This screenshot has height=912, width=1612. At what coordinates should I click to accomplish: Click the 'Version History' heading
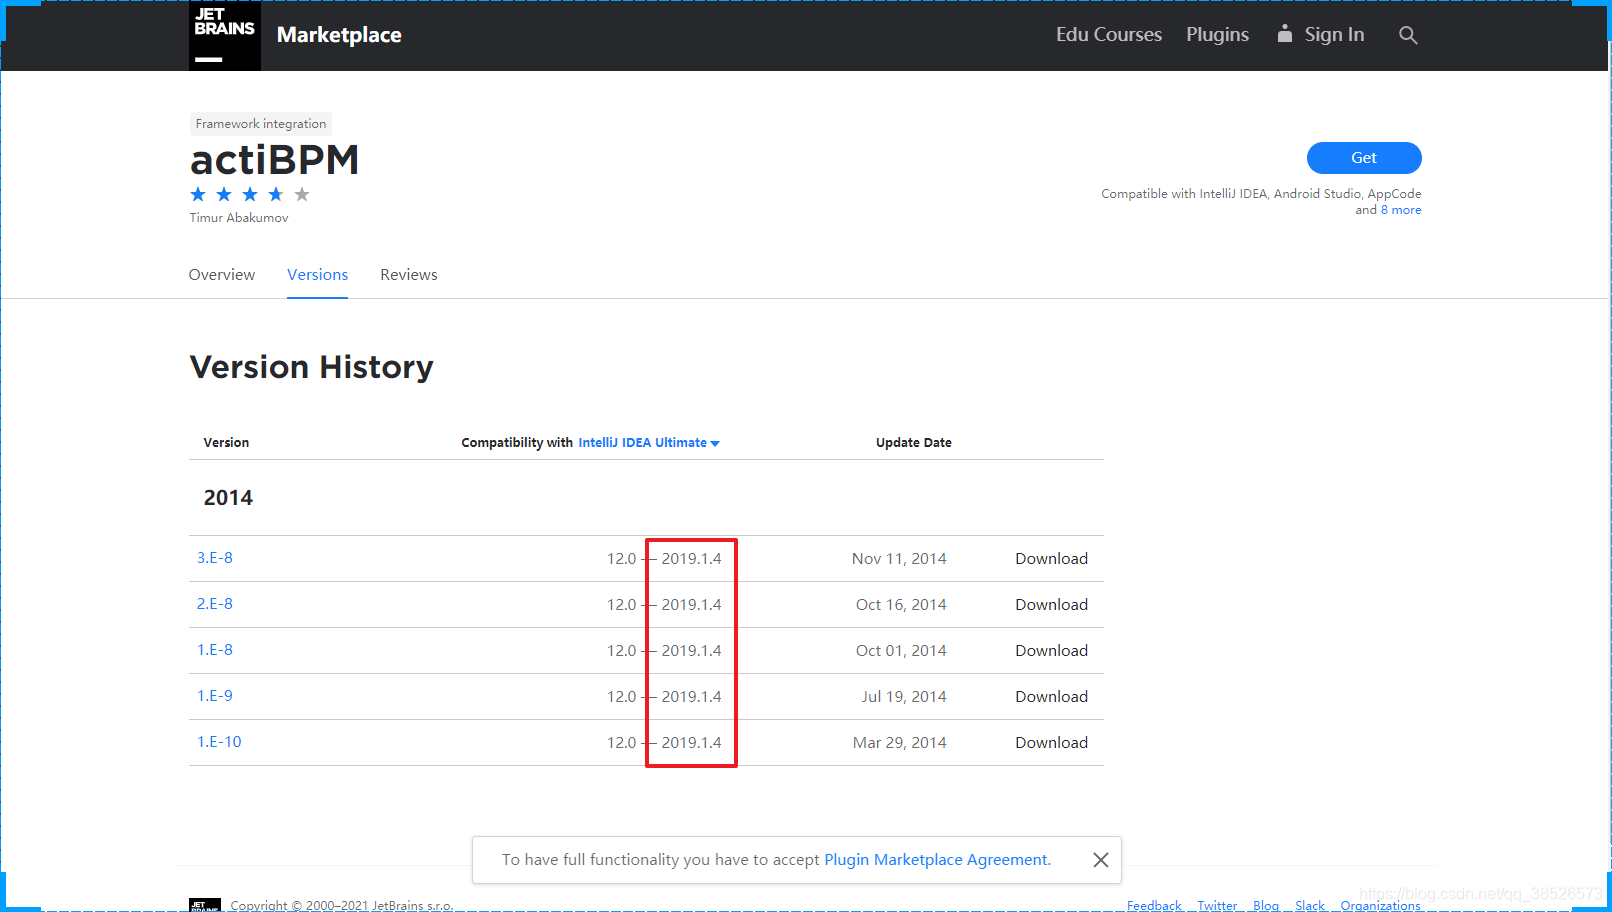point(311,367)
